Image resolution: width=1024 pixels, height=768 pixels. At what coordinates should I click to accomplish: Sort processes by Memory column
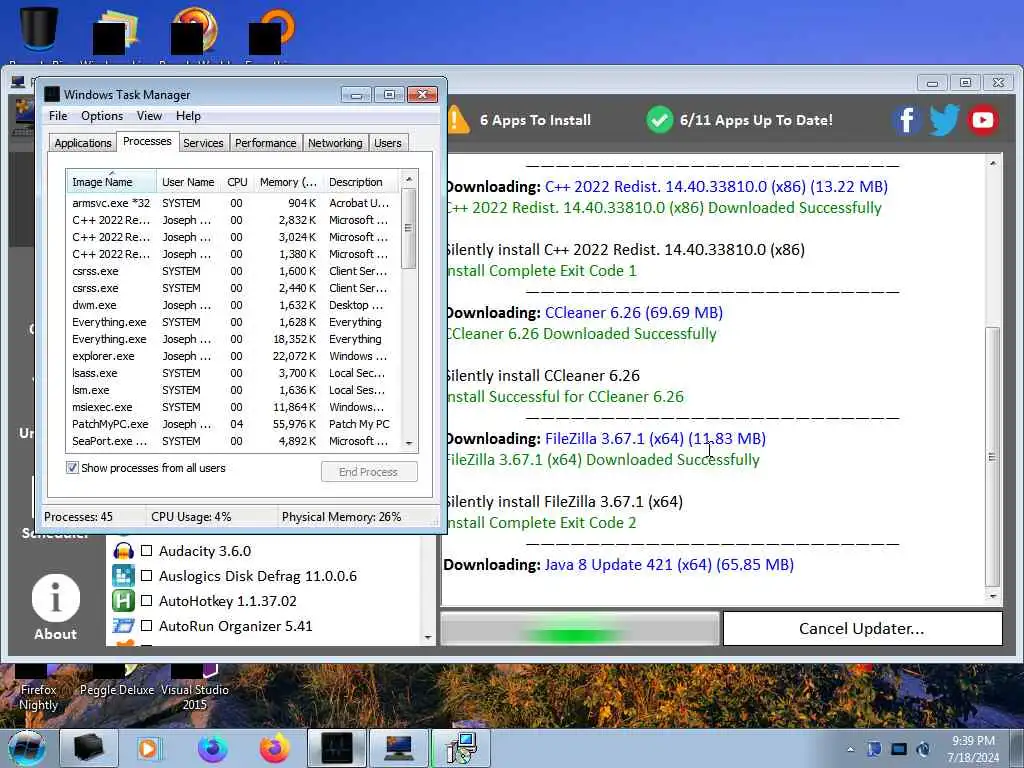(x=288, y=182)
